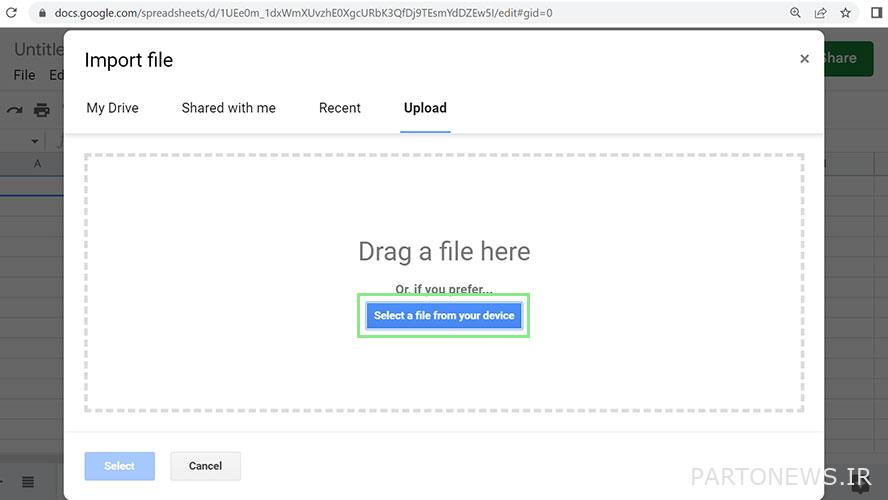Open the Recent tab
888x500 pixels.
tap(339, 108)
